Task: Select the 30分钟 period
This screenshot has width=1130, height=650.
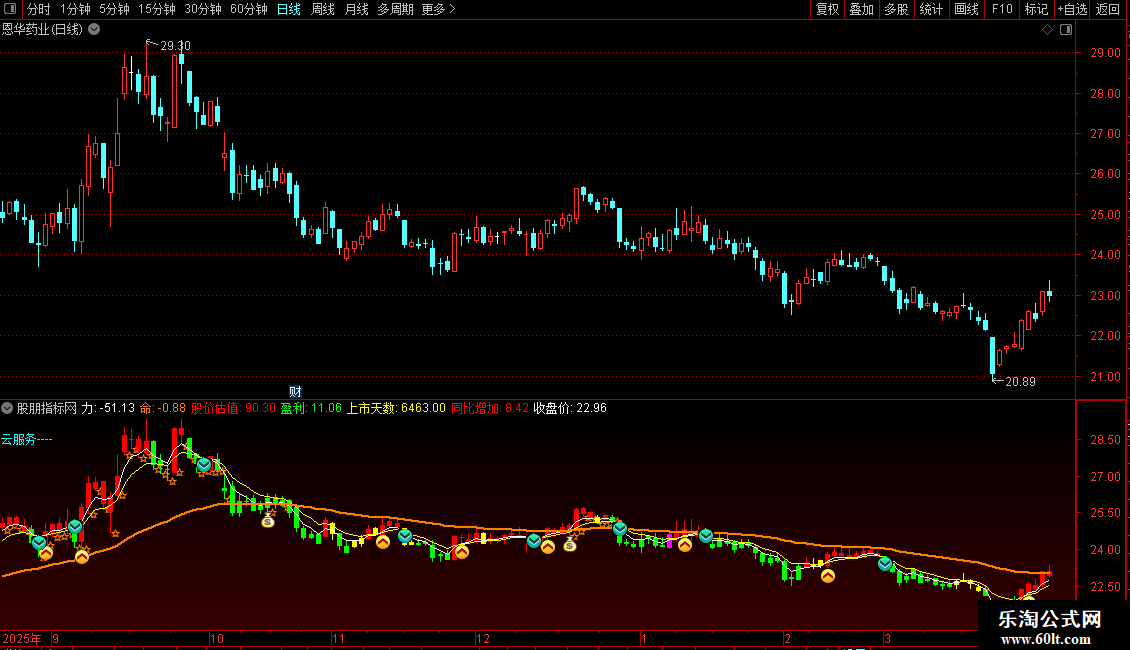Action: point(203,9)
